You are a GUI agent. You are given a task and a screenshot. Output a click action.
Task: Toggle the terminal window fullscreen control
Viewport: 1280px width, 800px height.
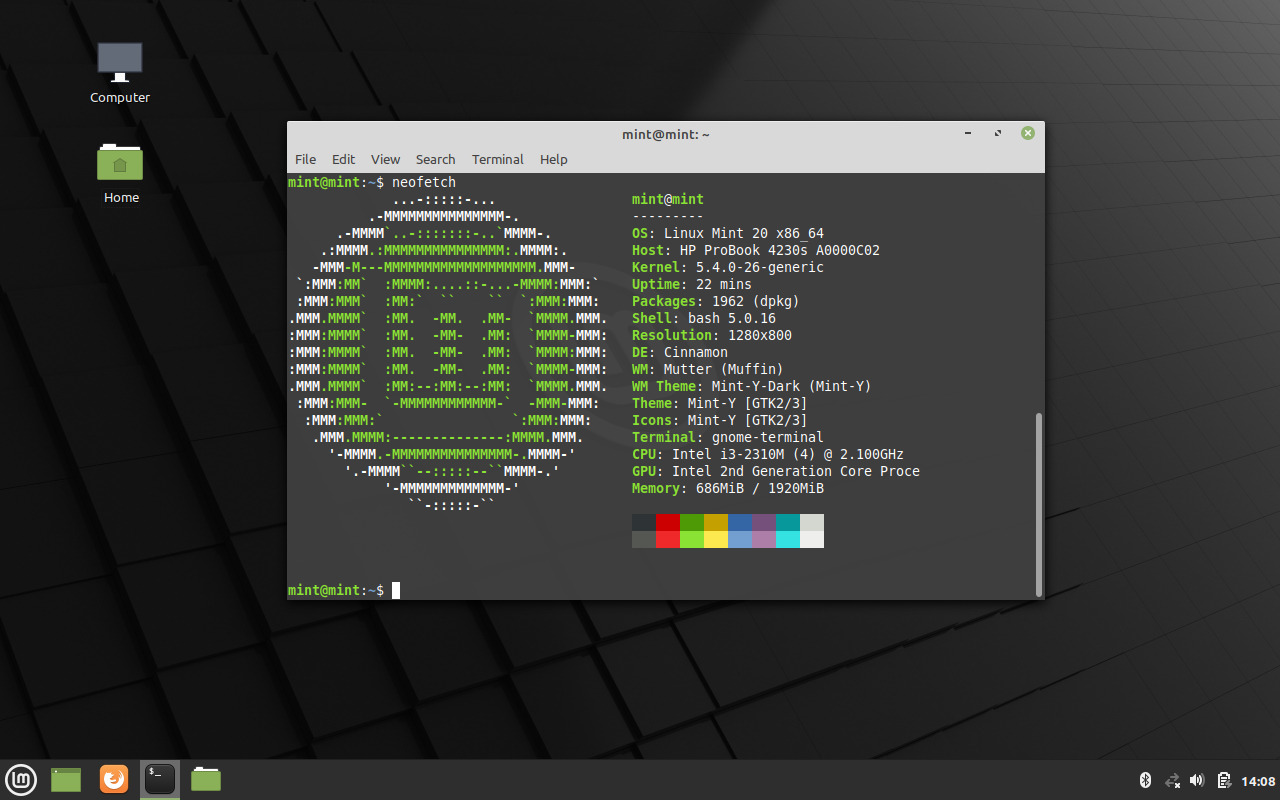(x=997, y=132)
